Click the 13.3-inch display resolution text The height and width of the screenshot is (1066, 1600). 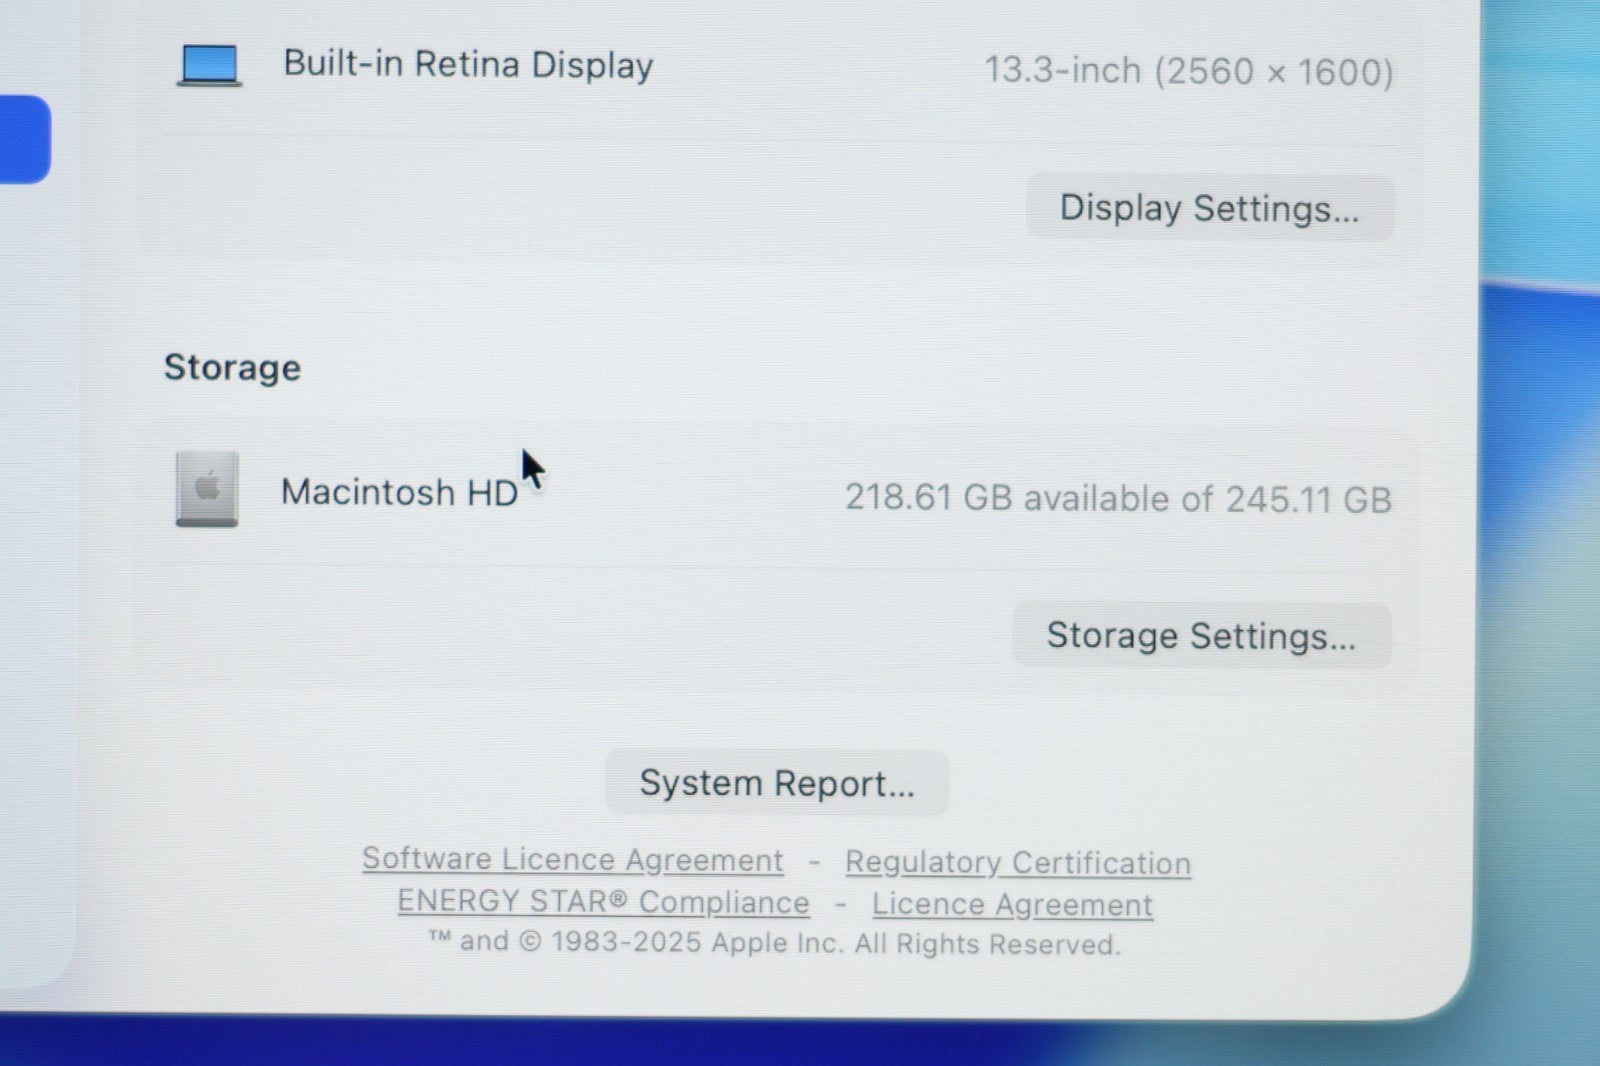tap(1188, 71)
